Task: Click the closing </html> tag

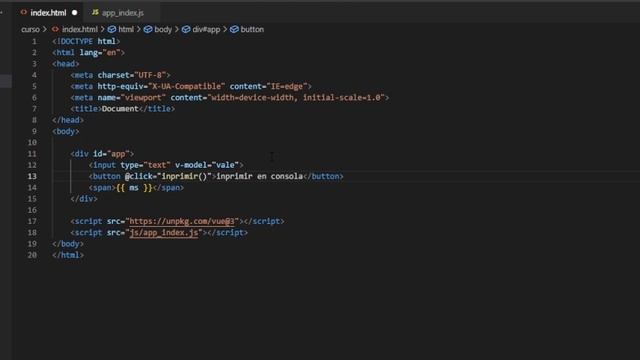Action: [x=68, y=255]
